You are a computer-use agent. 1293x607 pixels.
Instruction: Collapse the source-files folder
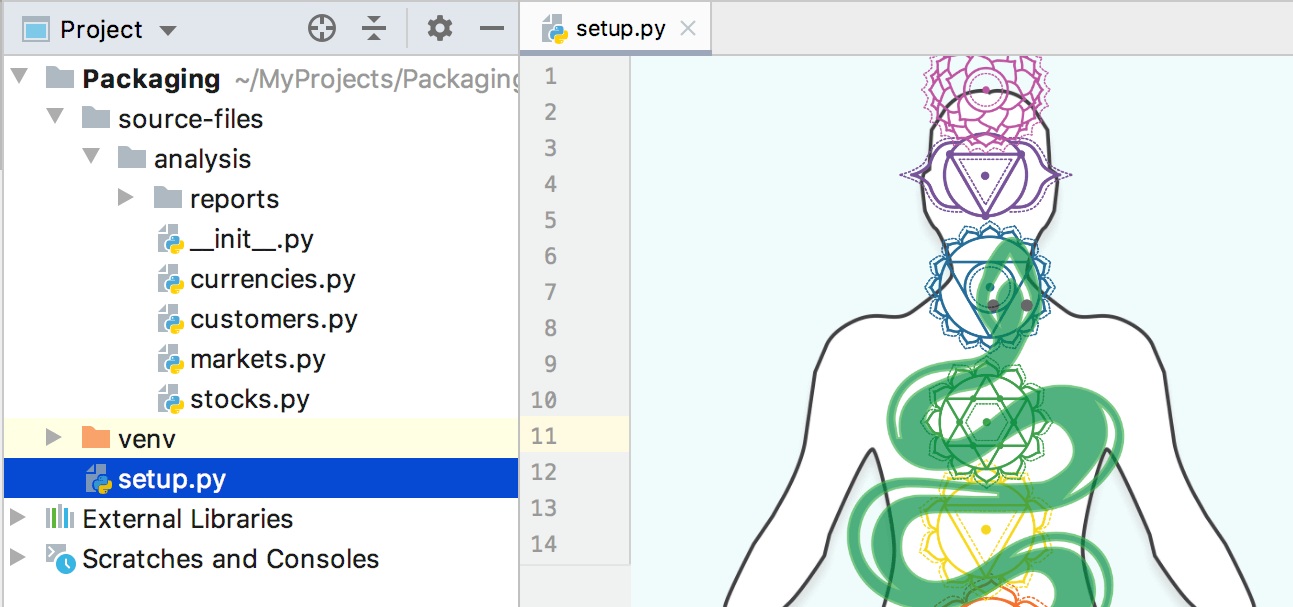pos(55,118)
